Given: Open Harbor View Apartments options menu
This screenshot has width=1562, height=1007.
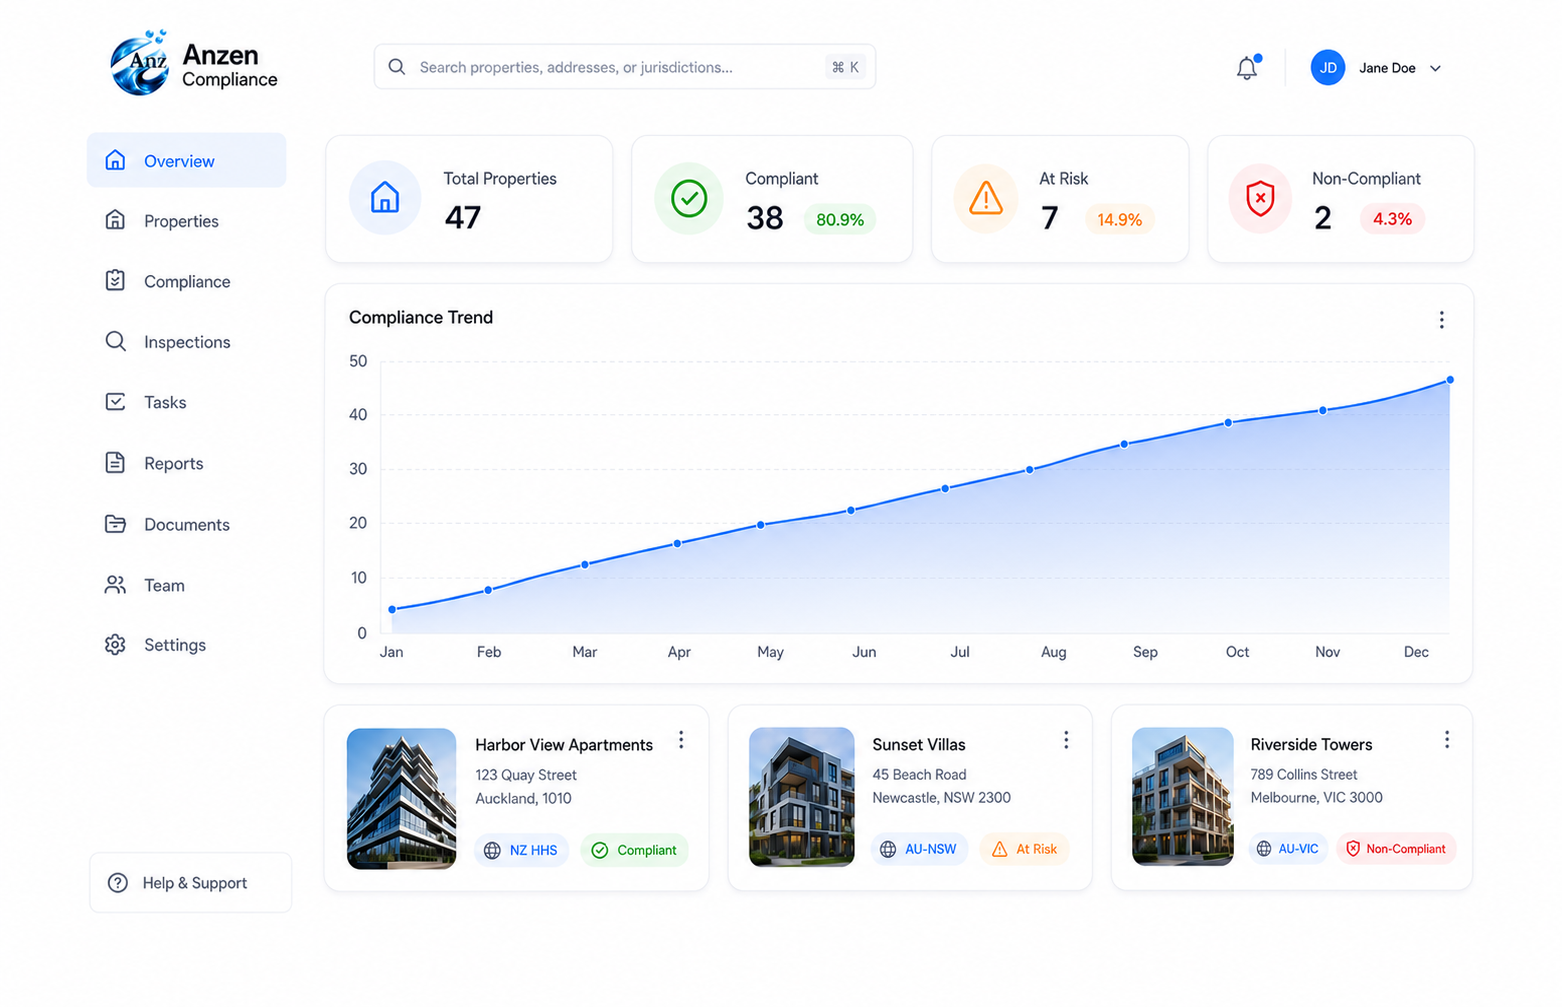Looking at the screenshot, I should coord(681,740).
